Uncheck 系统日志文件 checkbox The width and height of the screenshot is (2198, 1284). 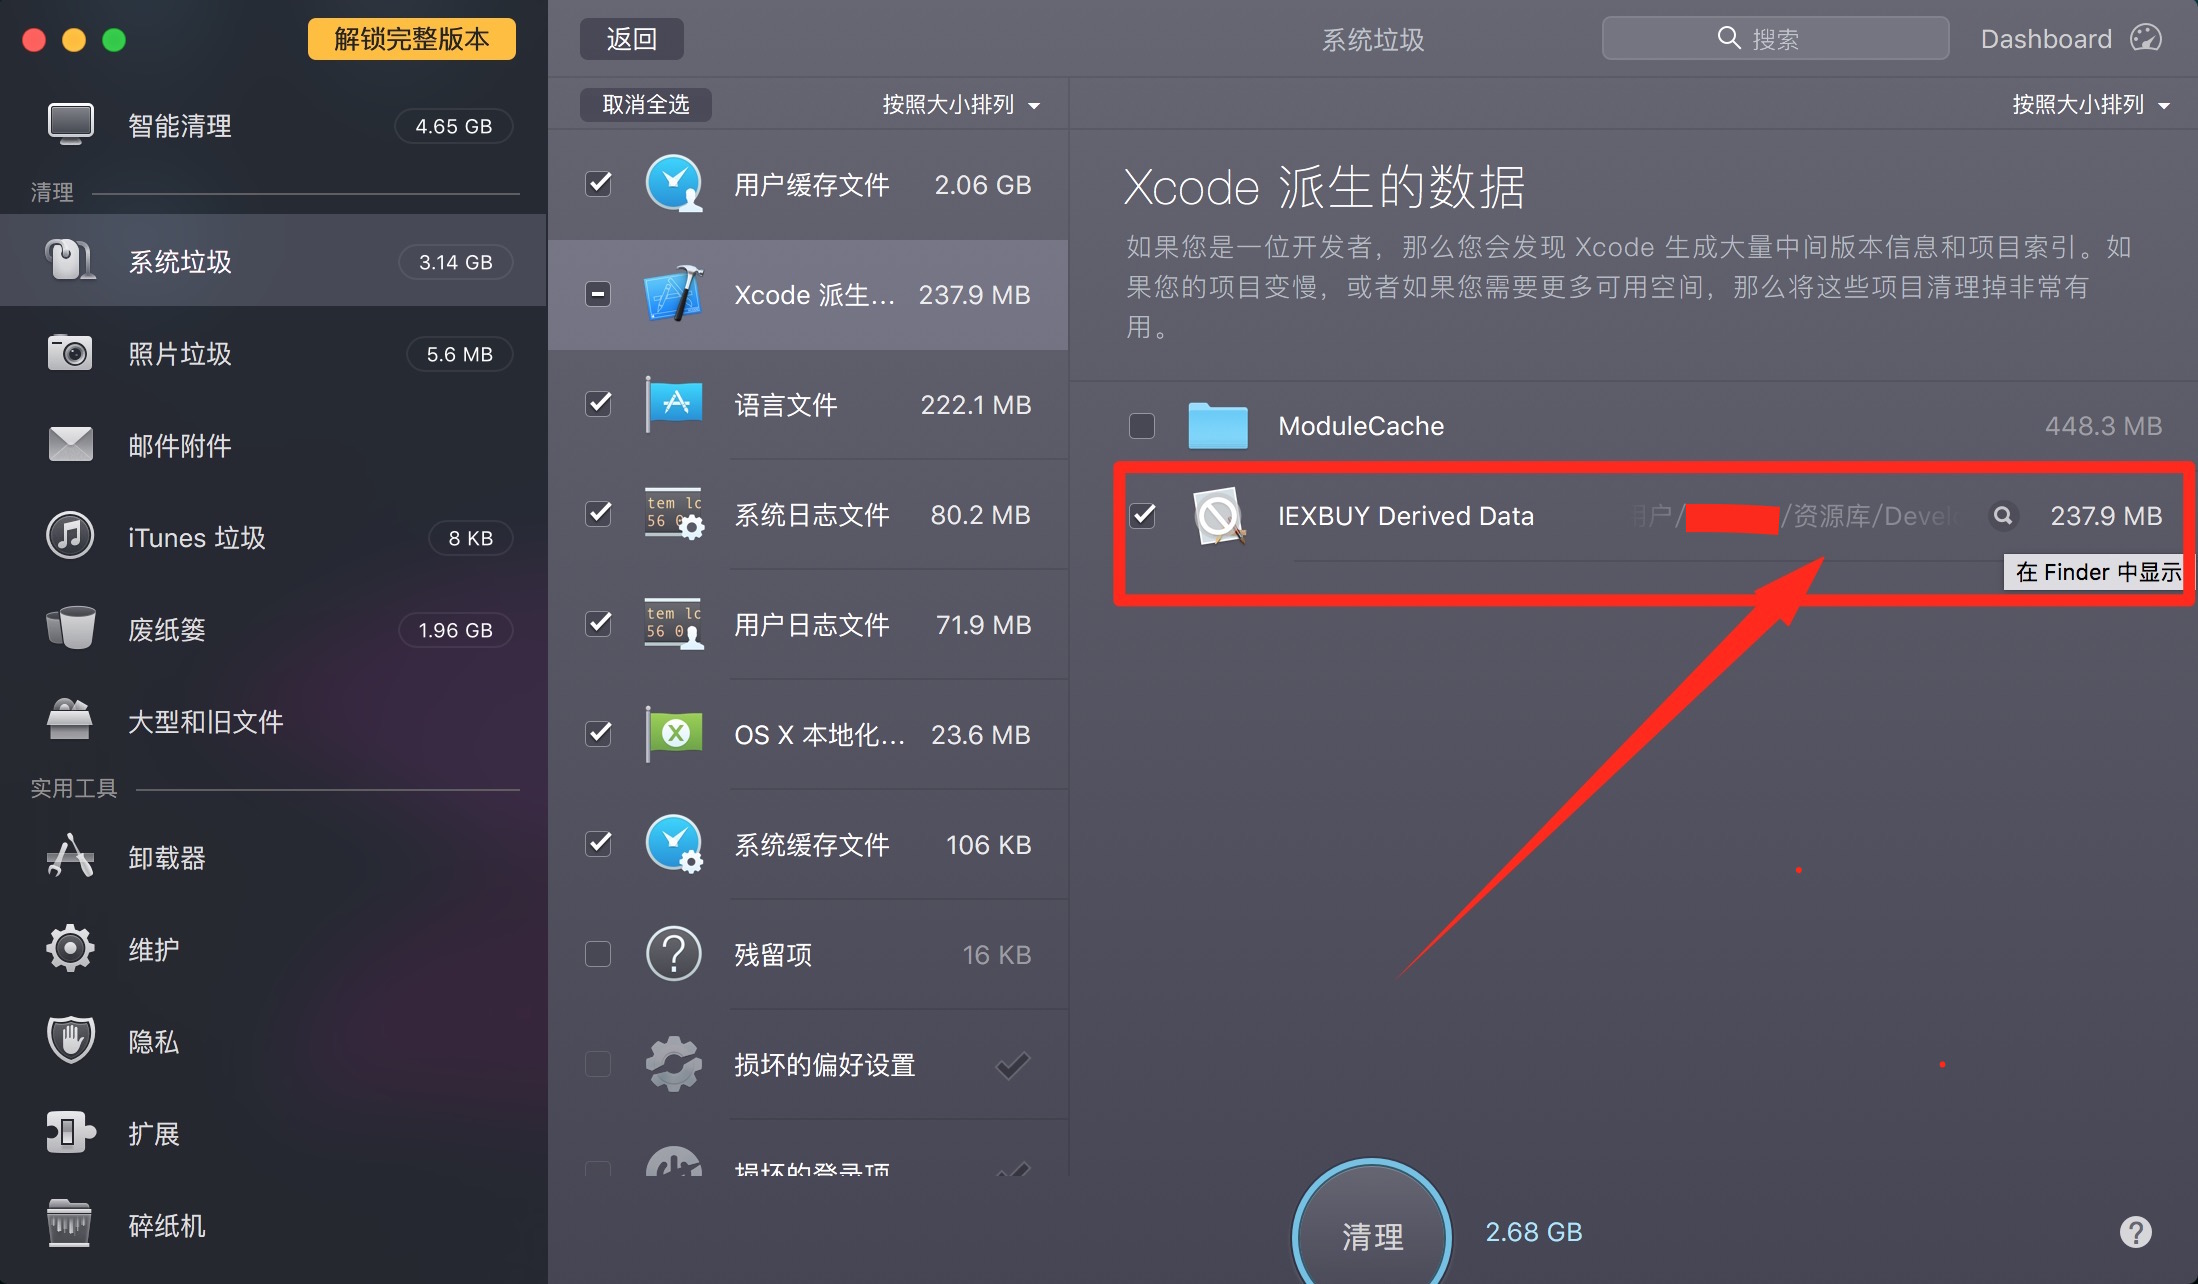click(x=598, y=514)
